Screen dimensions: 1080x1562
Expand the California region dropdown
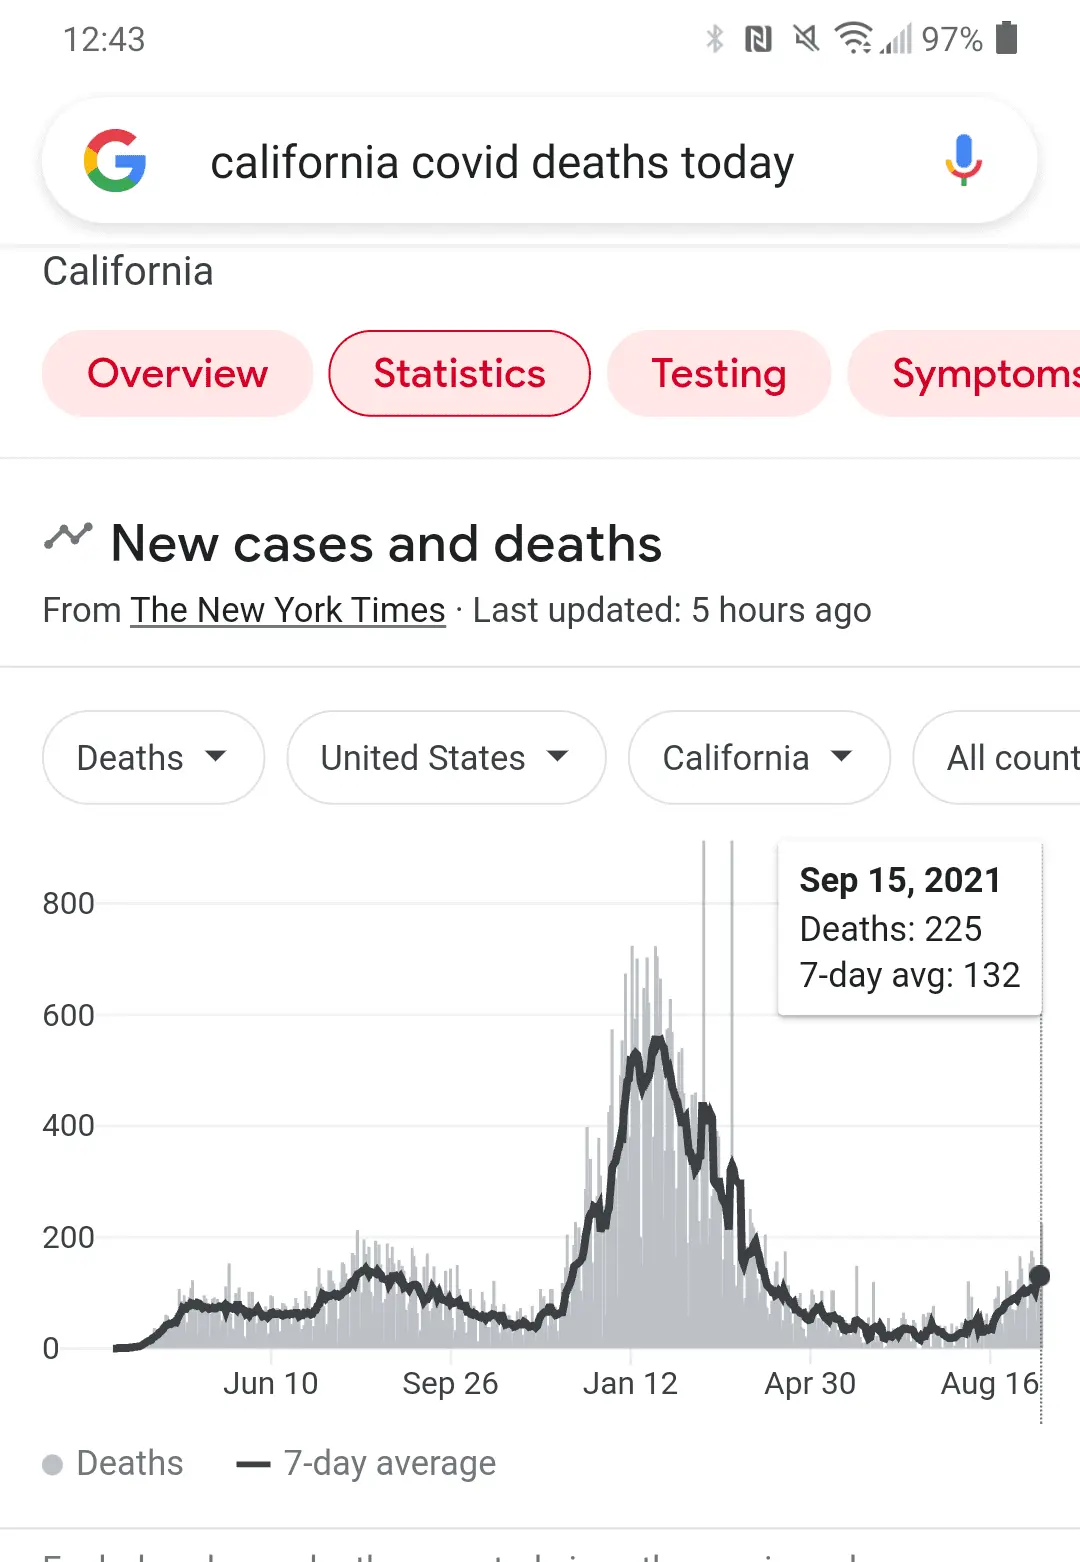[758, 757]
